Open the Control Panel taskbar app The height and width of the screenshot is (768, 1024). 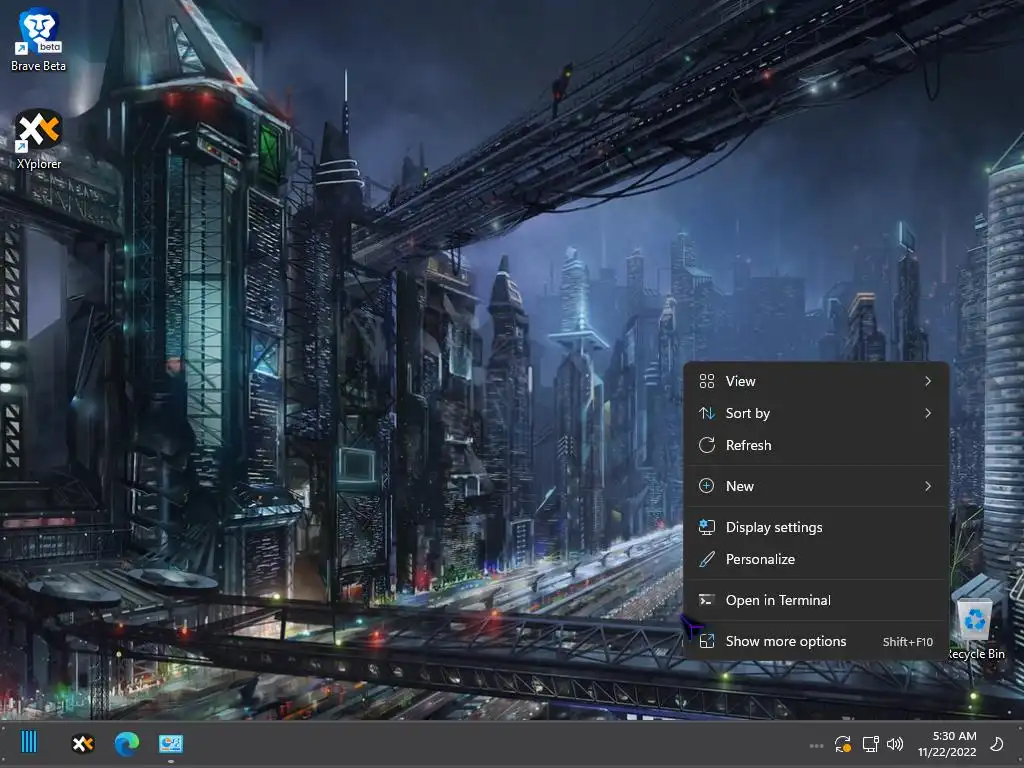point(171,743)
